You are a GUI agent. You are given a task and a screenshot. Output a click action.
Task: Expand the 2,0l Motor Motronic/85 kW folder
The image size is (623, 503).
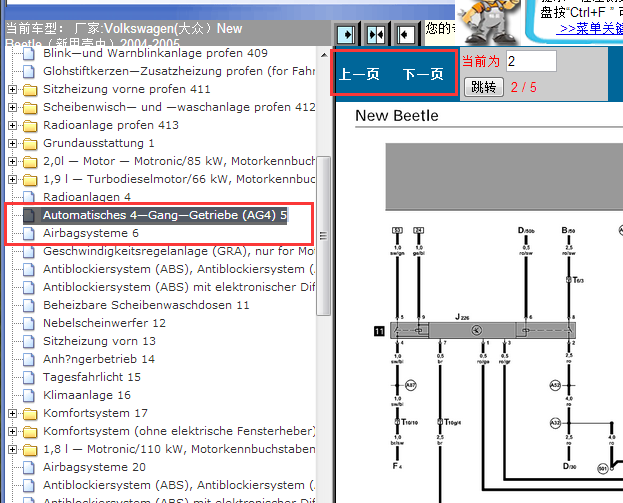coord(12,161)
